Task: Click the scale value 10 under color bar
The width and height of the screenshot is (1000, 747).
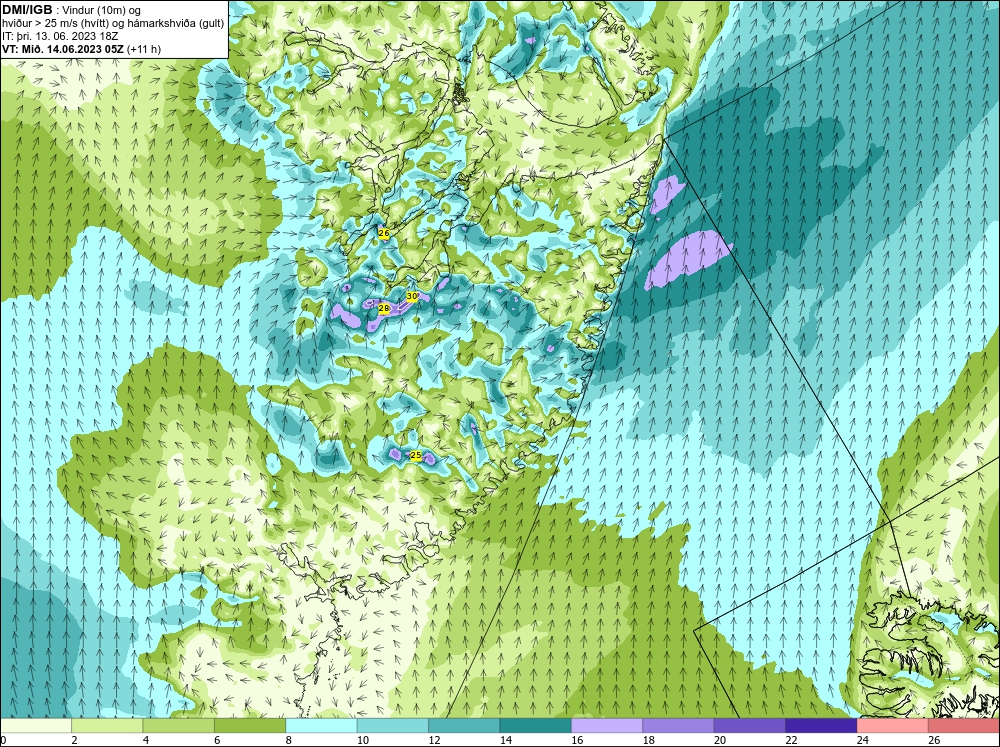Action: tap(362, 740)
